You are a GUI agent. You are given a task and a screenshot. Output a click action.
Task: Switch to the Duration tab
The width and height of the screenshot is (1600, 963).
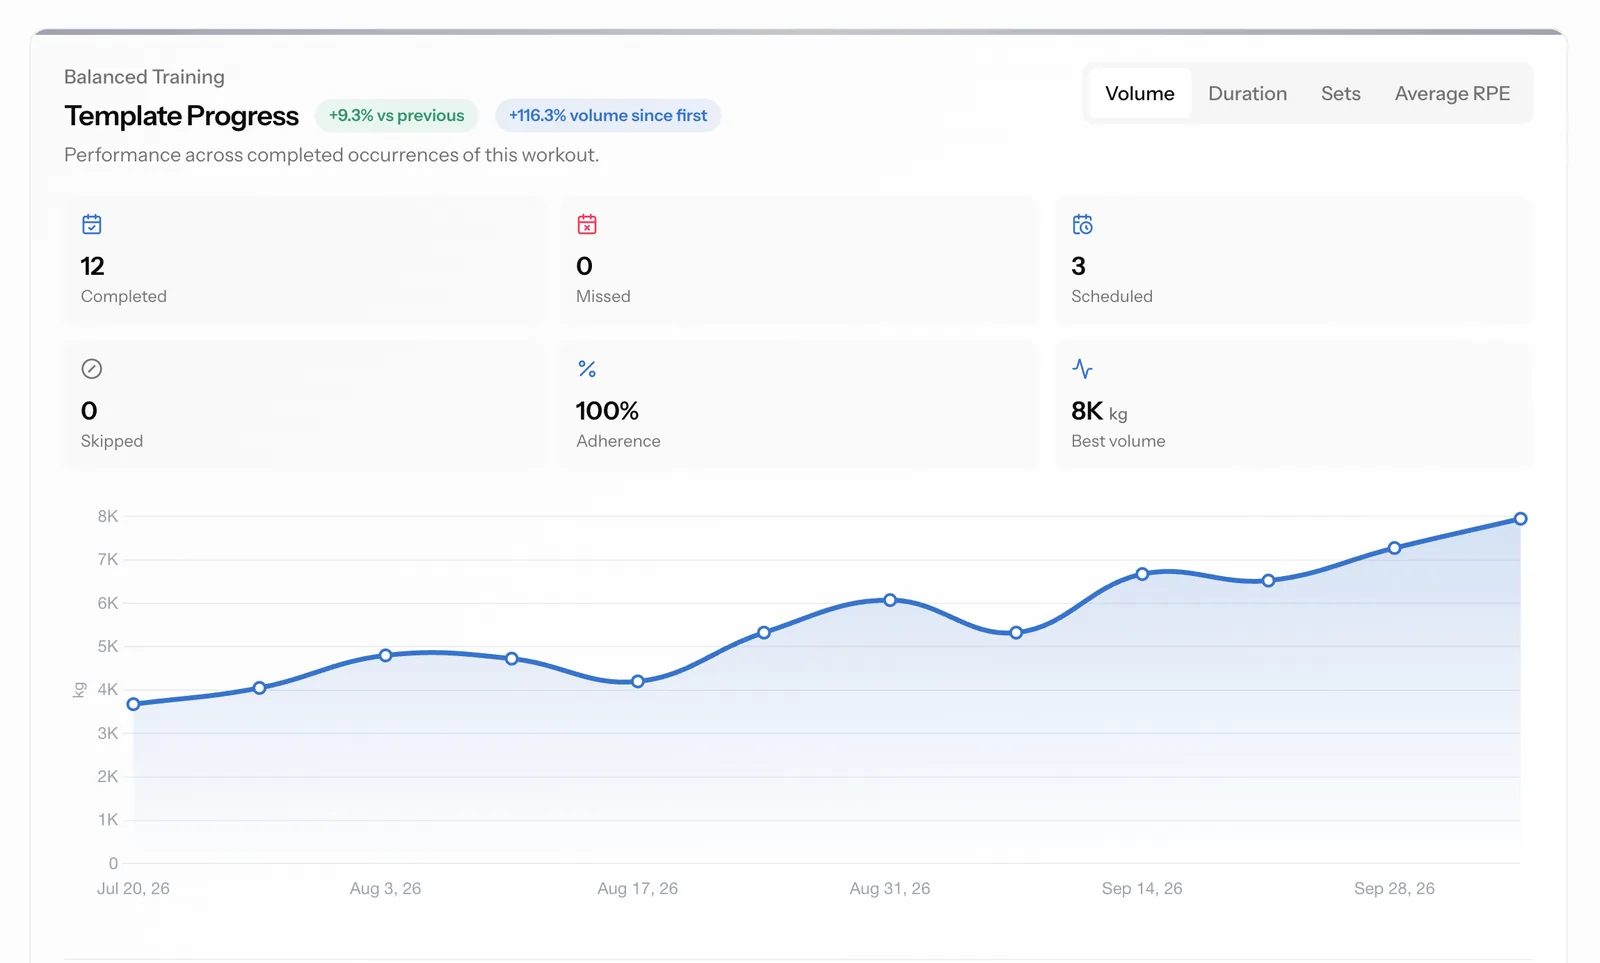coord(1247,93)
